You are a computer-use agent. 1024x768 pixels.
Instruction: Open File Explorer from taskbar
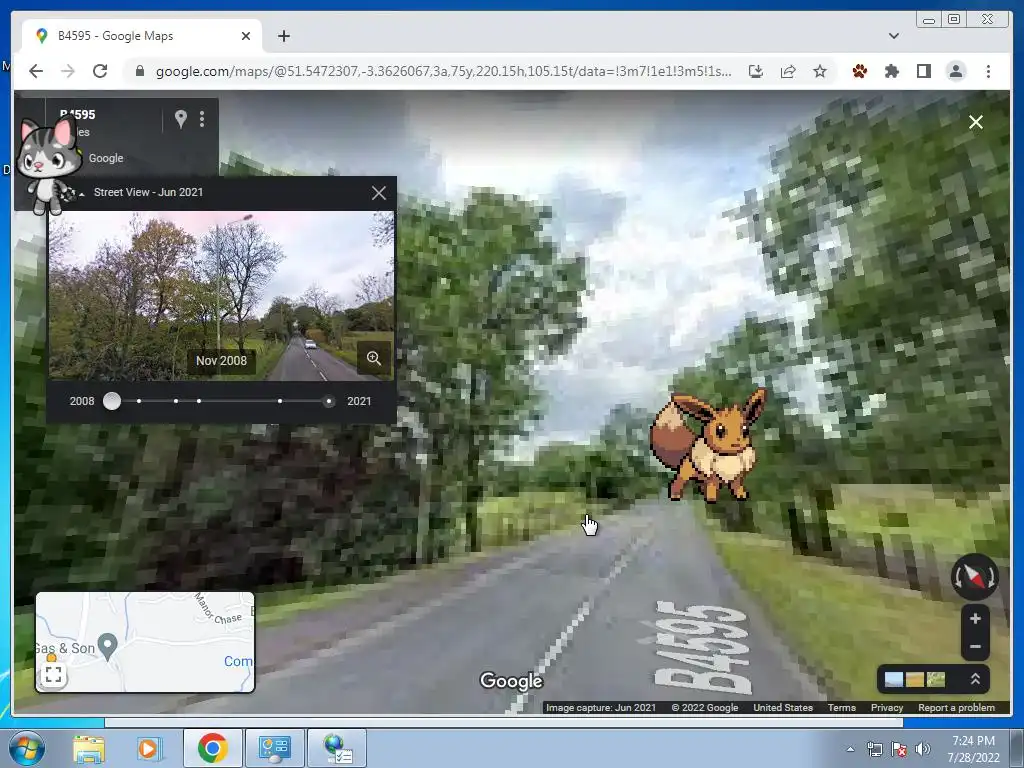click(89, 748)
